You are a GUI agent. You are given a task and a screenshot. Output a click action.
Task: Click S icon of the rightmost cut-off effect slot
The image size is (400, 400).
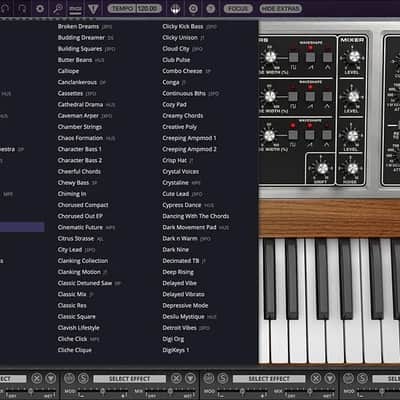362,378
